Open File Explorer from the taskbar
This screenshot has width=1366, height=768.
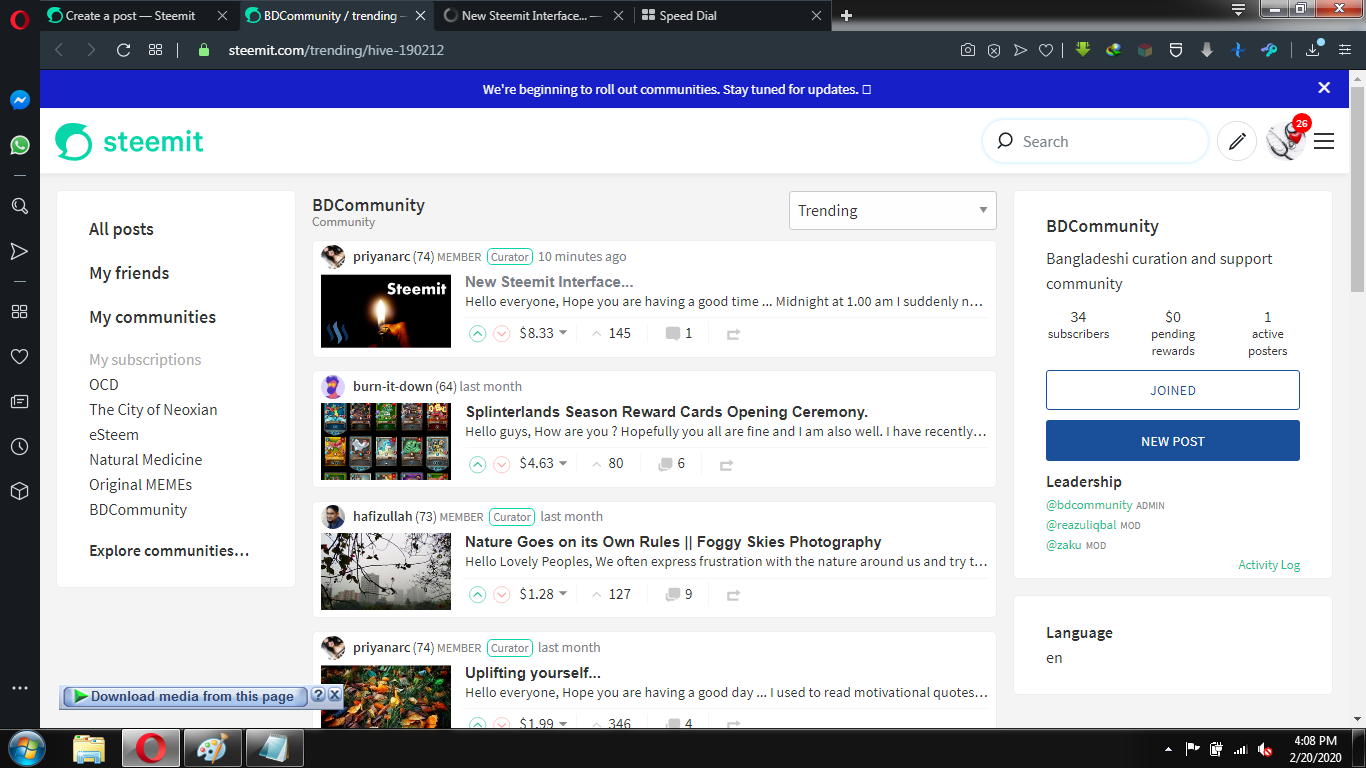90,748
